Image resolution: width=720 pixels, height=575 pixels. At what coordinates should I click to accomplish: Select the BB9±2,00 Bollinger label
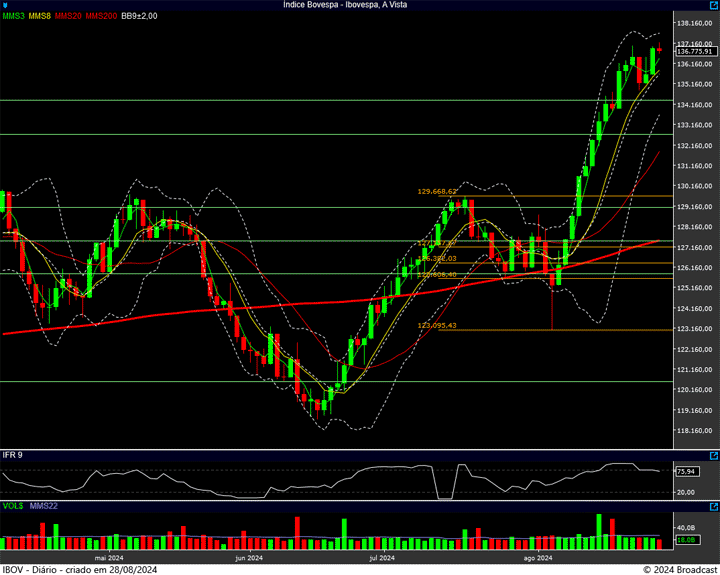pos(139,17)
